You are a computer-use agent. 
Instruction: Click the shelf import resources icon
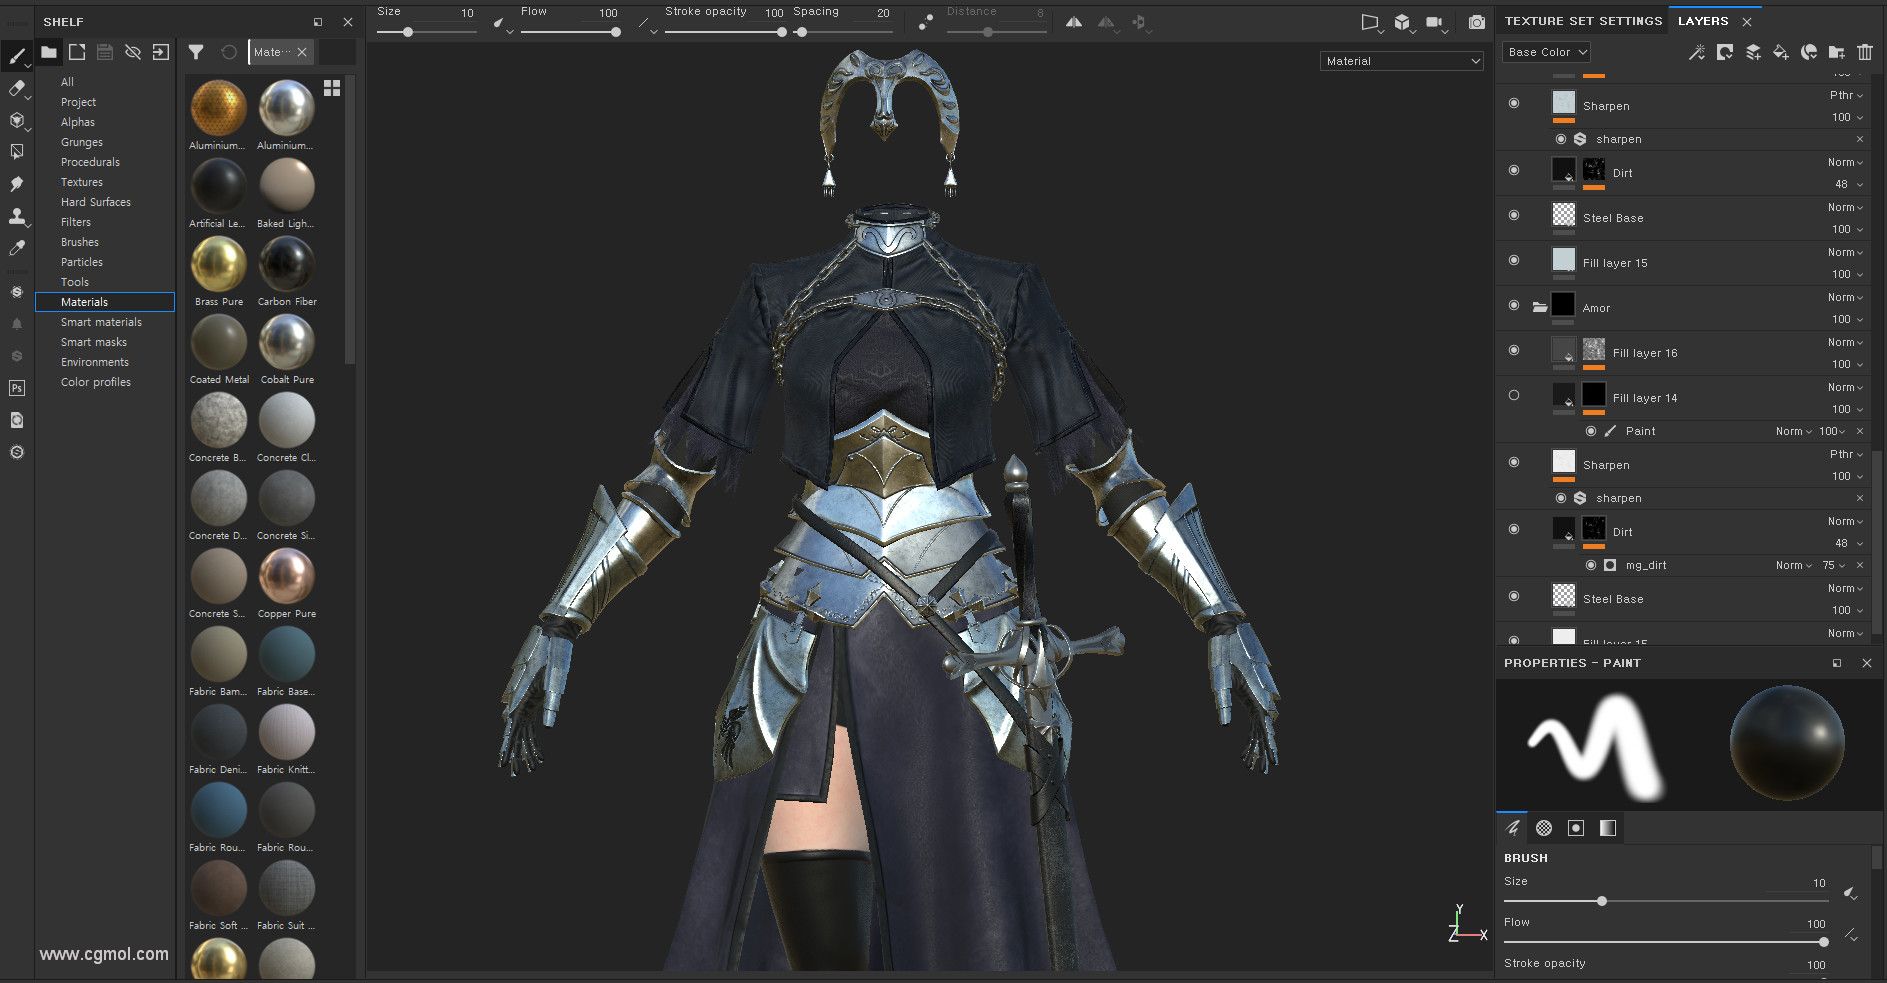pos(161,52)
